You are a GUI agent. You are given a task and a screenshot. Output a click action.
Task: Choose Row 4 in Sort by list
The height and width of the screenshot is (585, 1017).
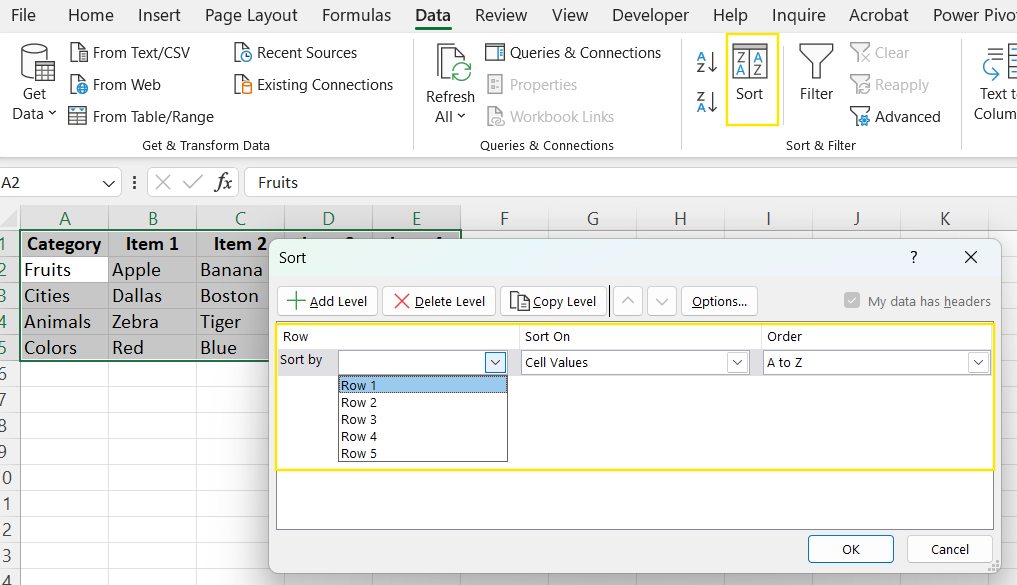422,436
